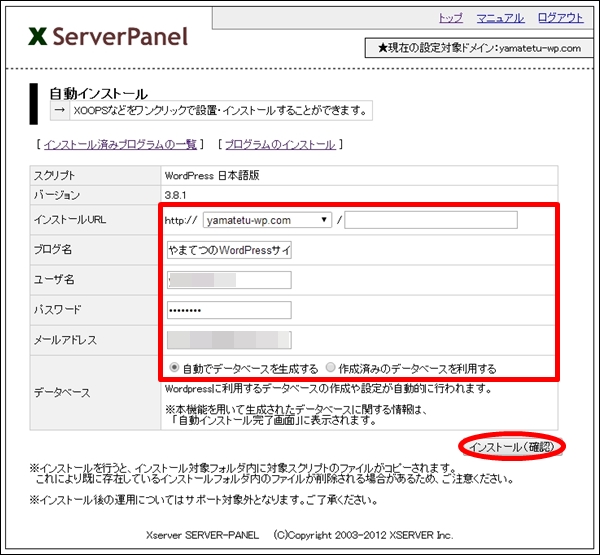Click the 現在の設定対象ドメイン box

tap(479, 48)
